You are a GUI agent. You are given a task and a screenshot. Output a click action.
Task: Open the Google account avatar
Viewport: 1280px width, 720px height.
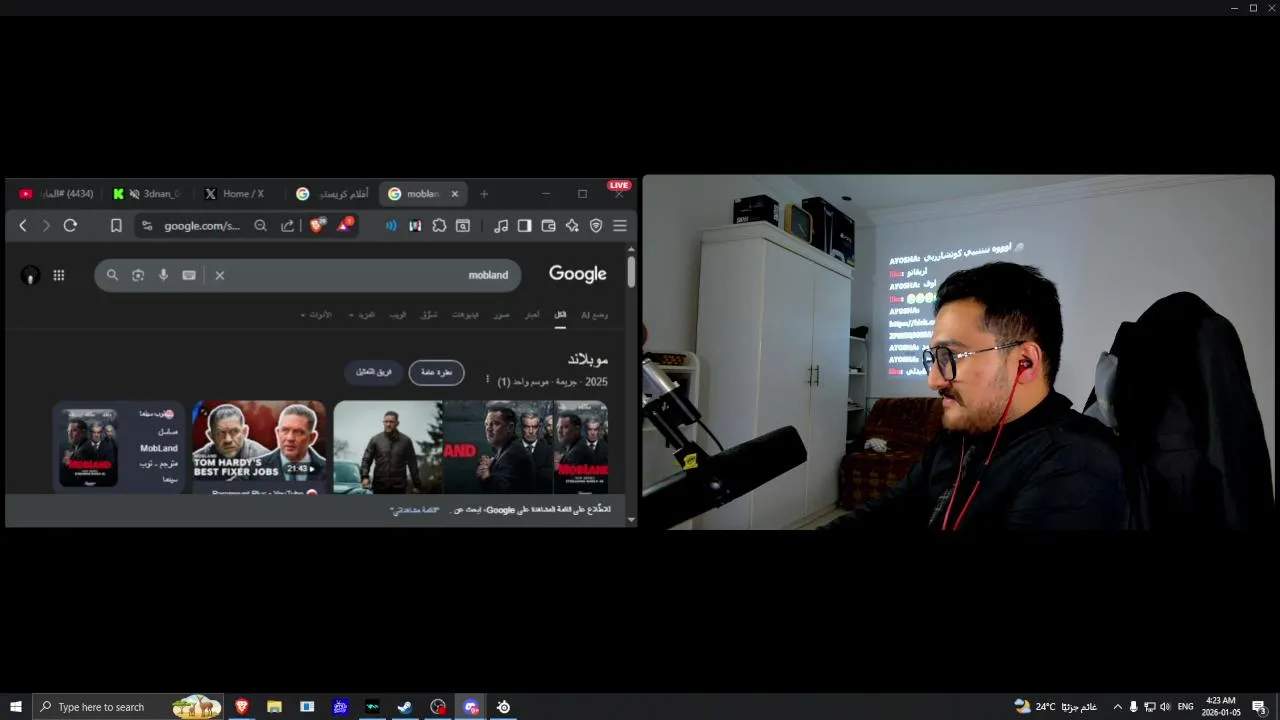tap(30, 275)
